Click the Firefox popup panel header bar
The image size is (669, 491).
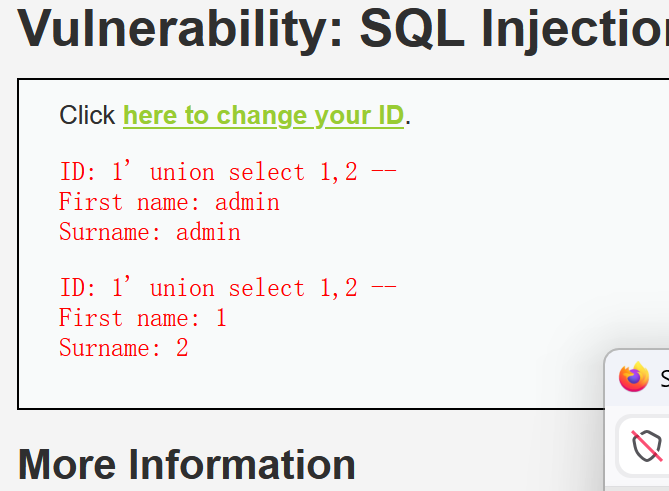(637, 378)
